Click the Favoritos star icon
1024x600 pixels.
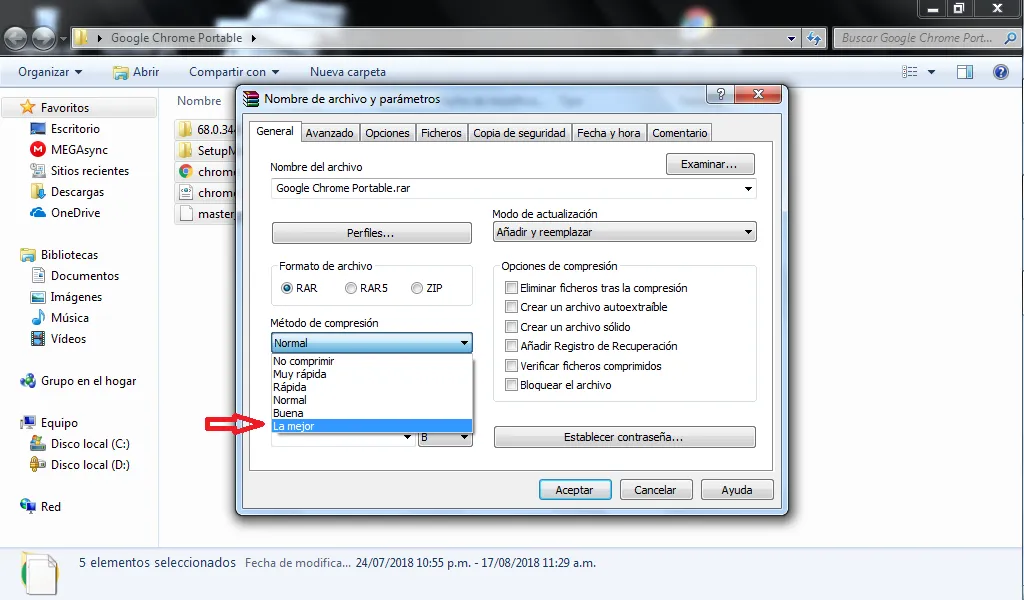click(x=27, y=107)
